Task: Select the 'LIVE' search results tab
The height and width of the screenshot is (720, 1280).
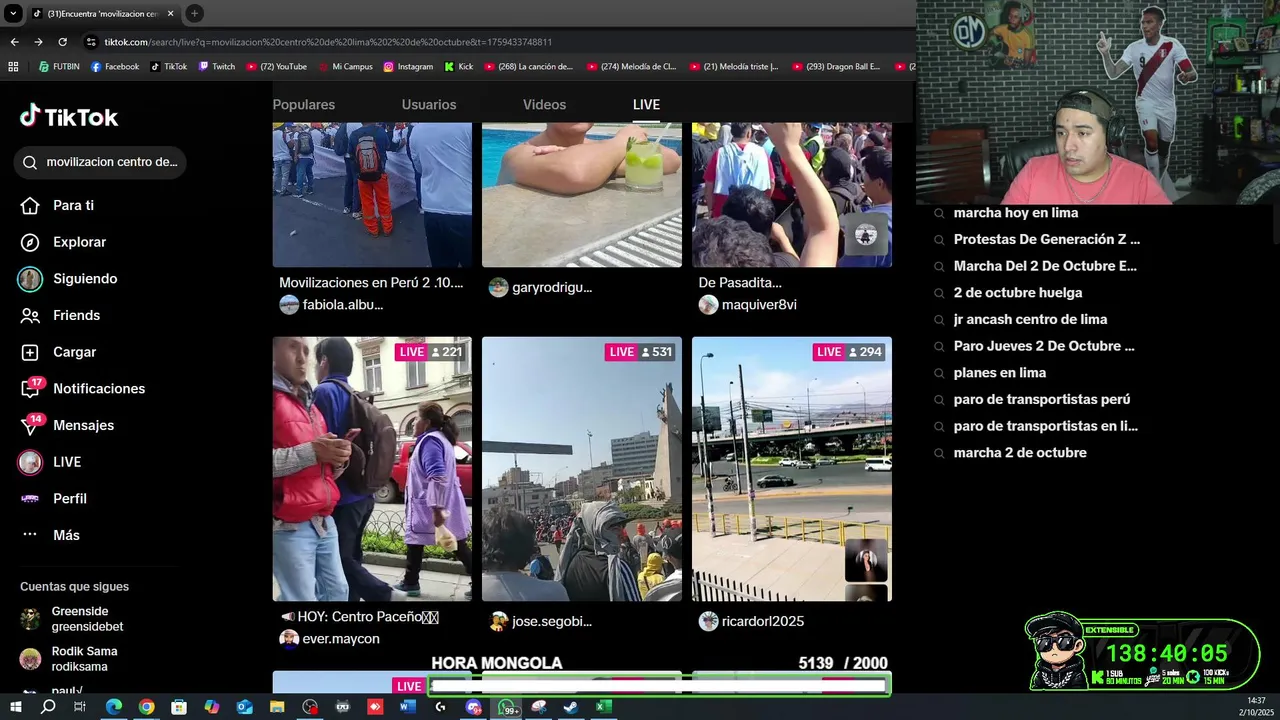Action: [646, 105]
